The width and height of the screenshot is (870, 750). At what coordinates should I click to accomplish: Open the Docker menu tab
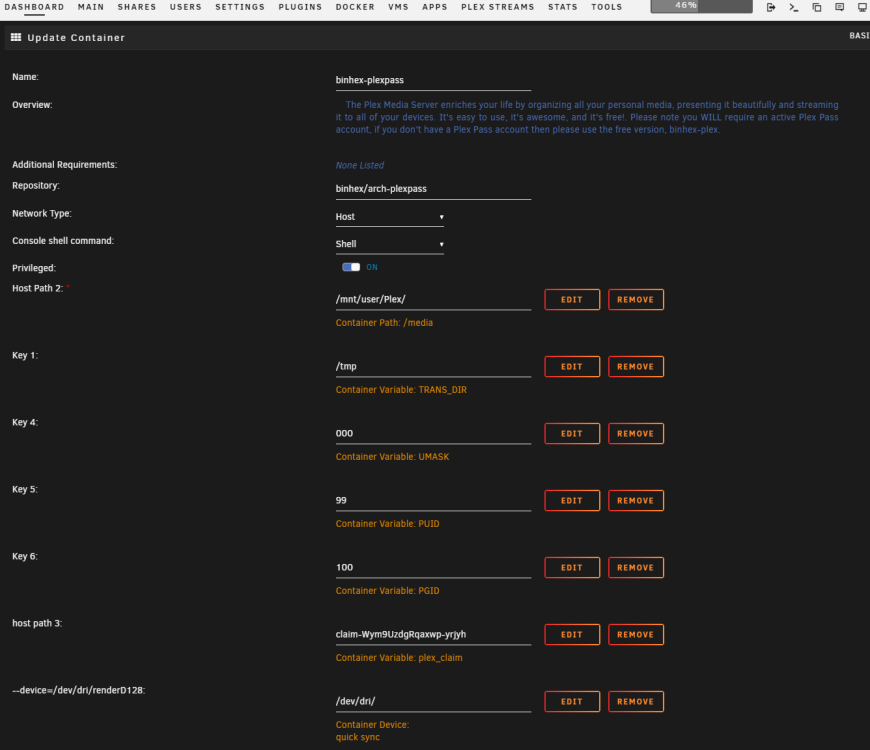(x=355, y=7)
